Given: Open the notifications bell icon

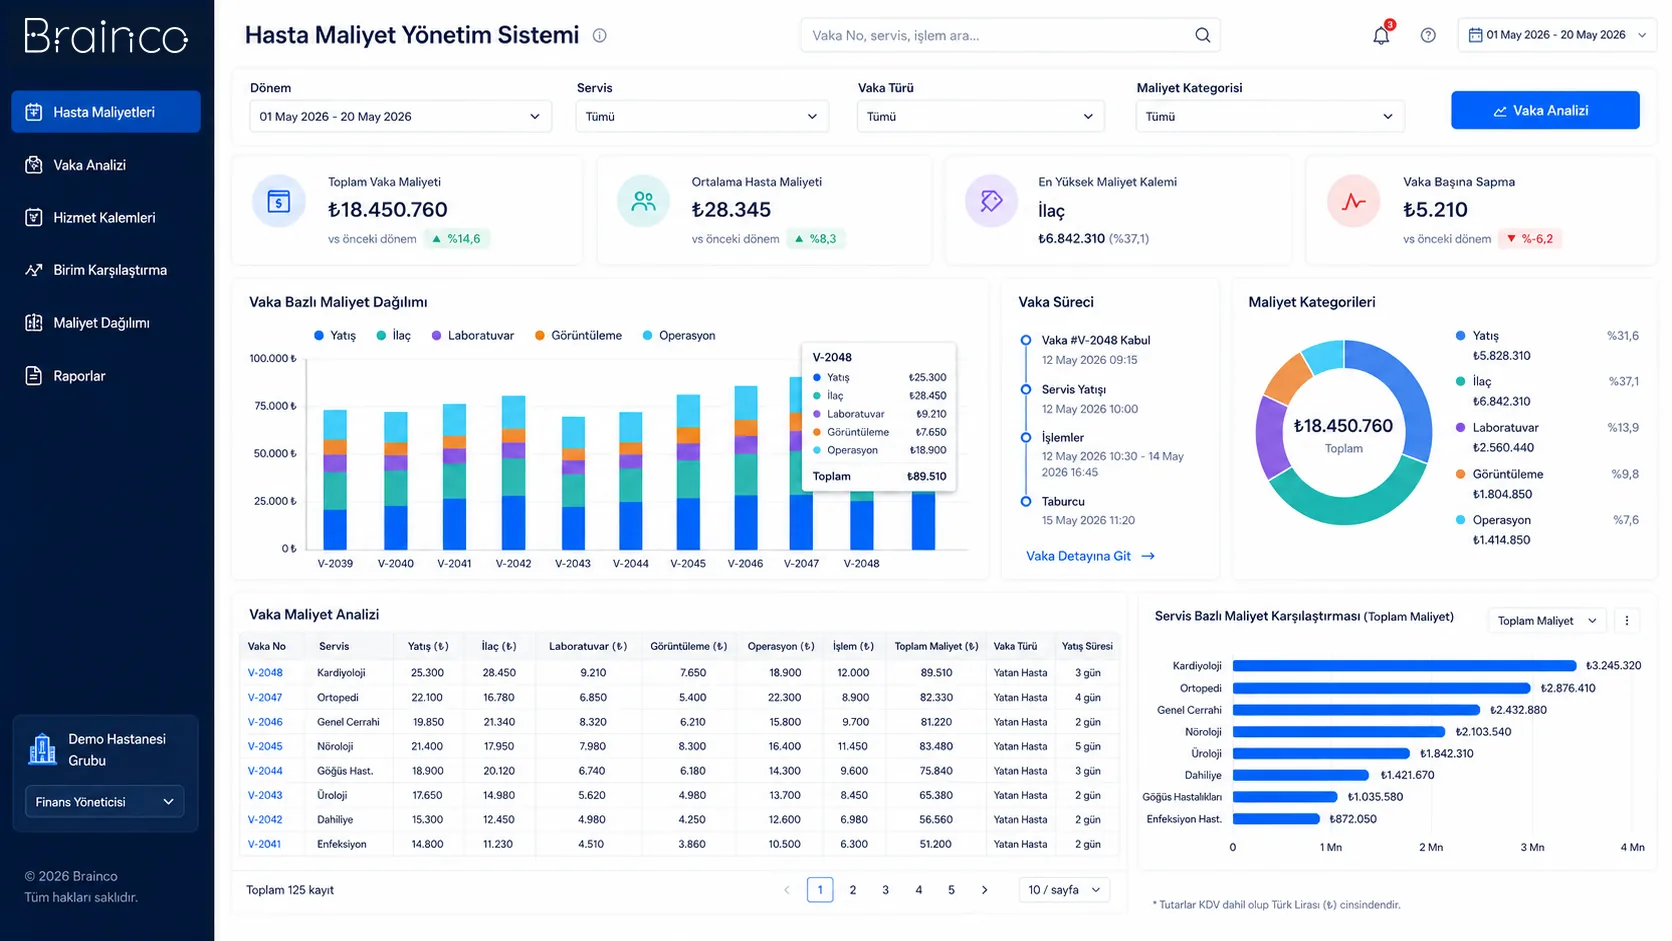Looking at the screenshot, I should tap(1381, 35).
